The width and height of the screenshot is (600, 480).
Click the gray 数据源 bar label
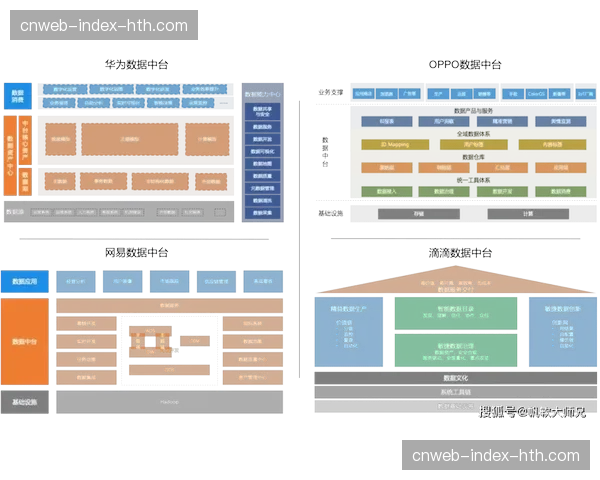point(15,211)
